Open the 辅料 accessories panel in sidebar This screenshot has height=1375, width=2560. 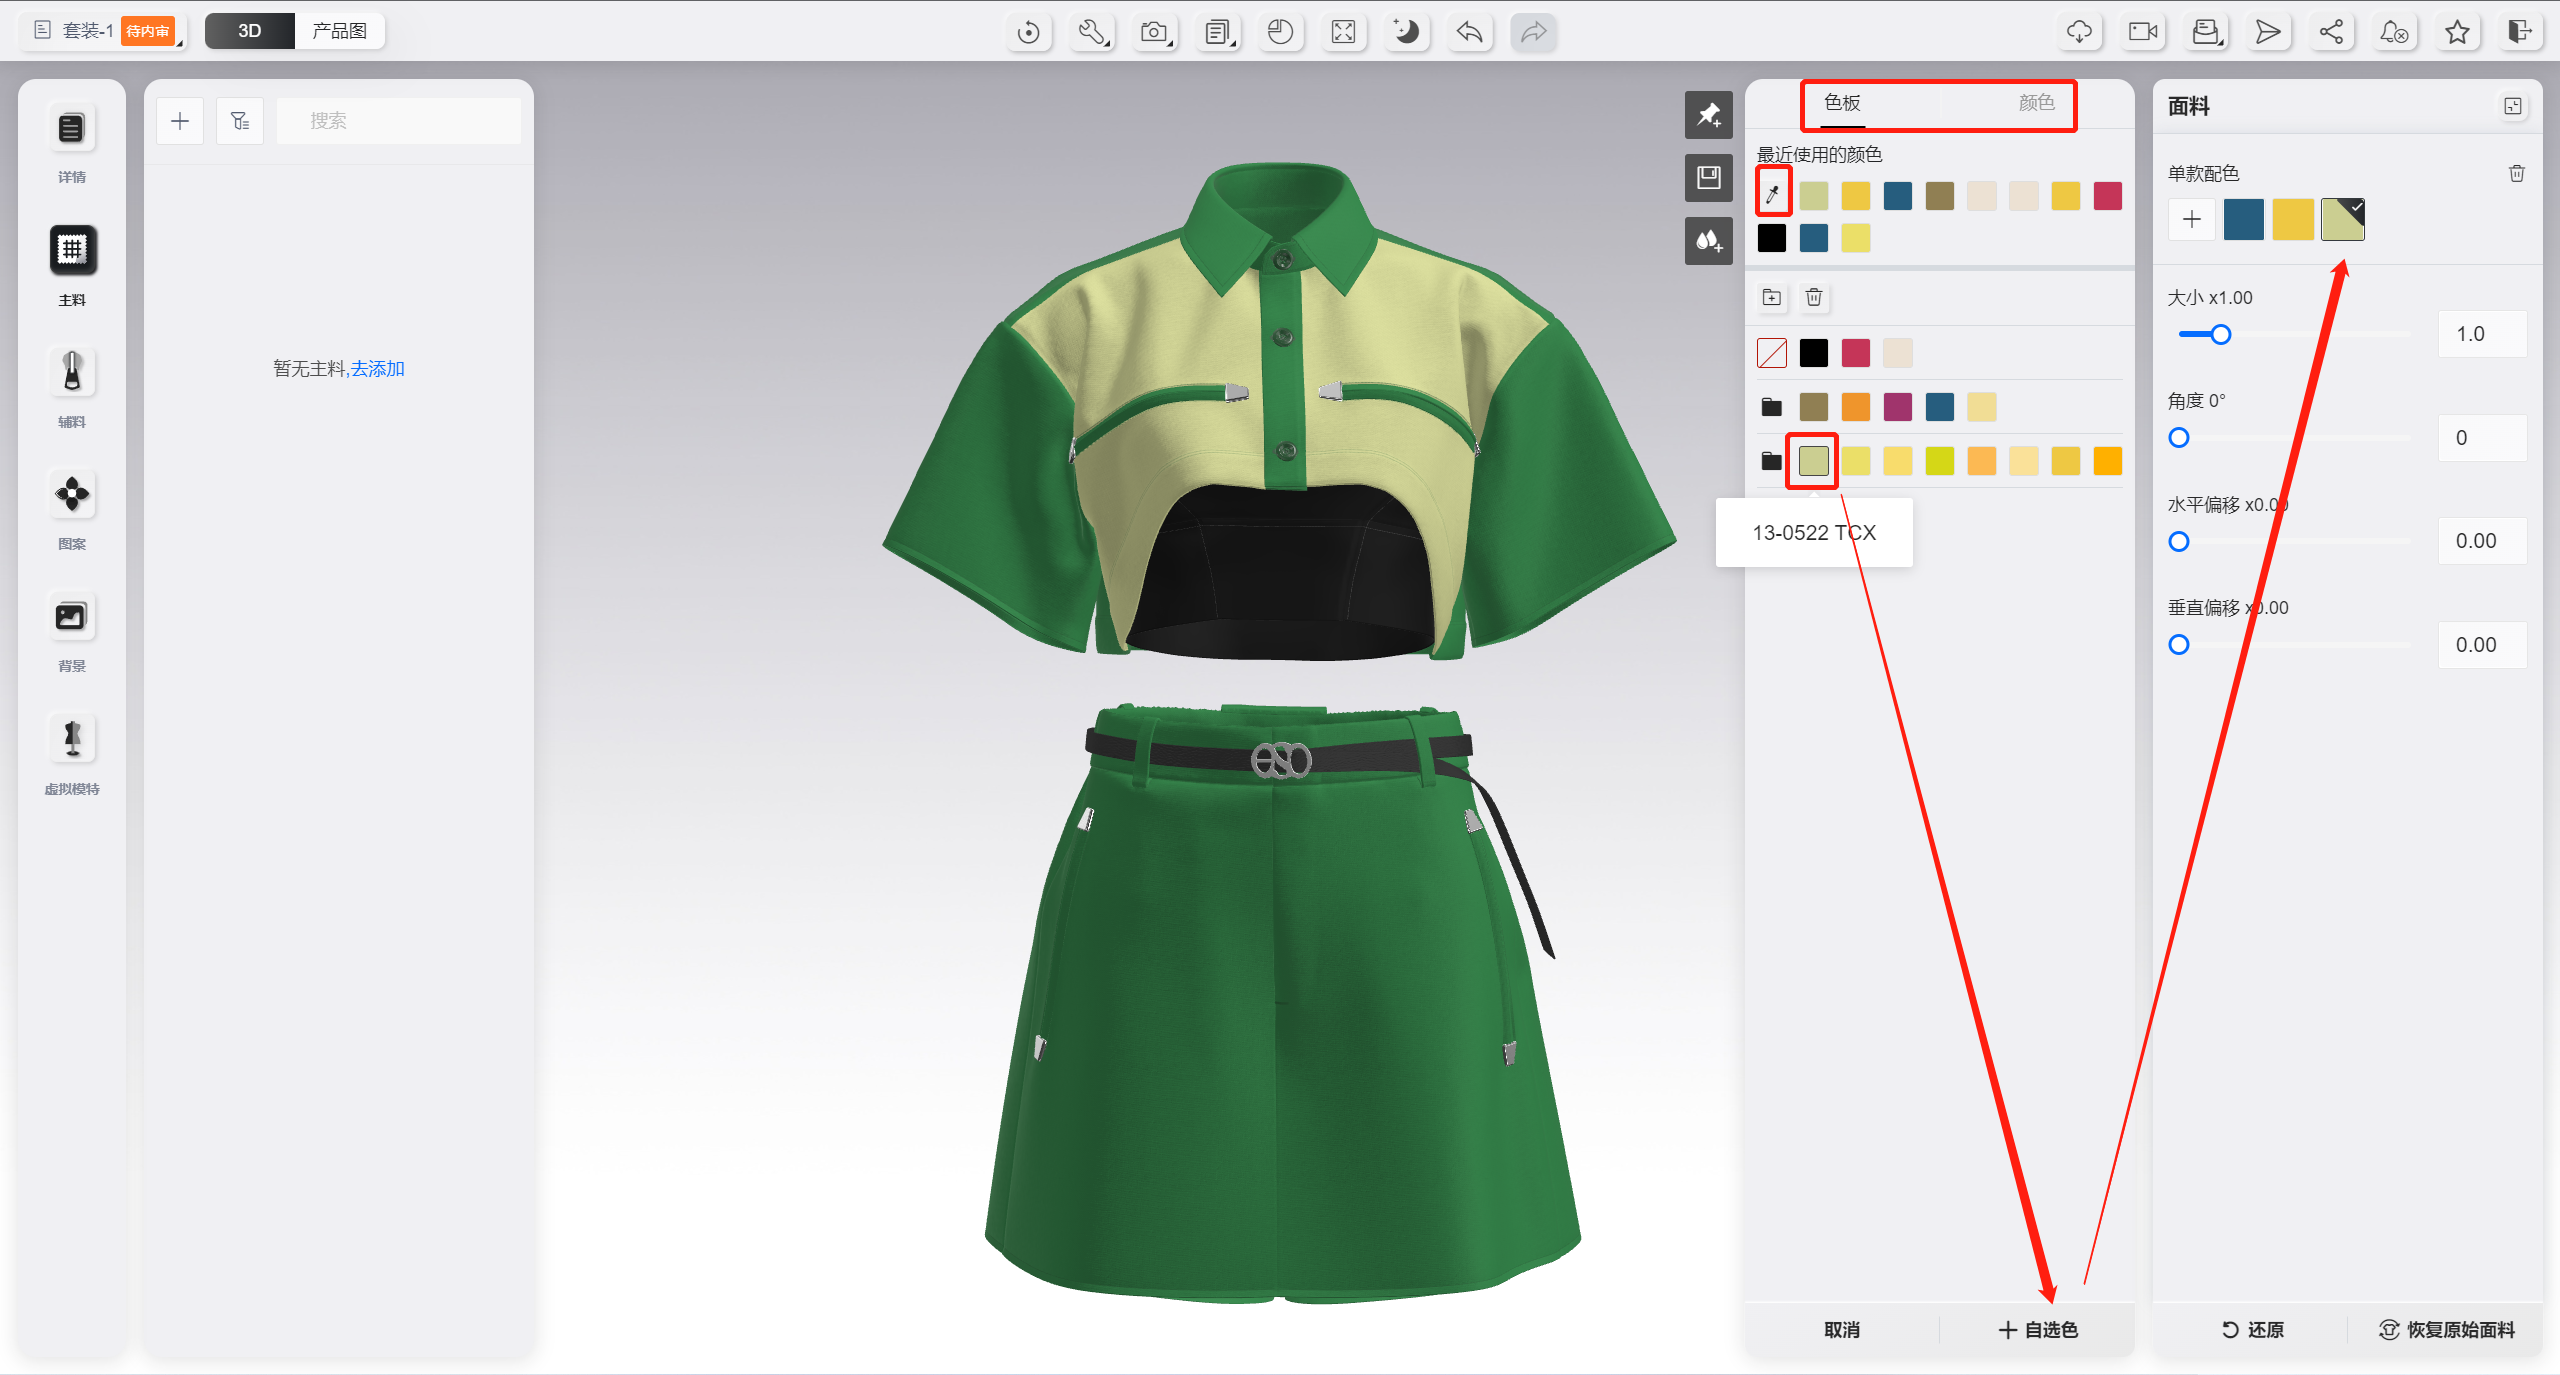coord(72,373)
